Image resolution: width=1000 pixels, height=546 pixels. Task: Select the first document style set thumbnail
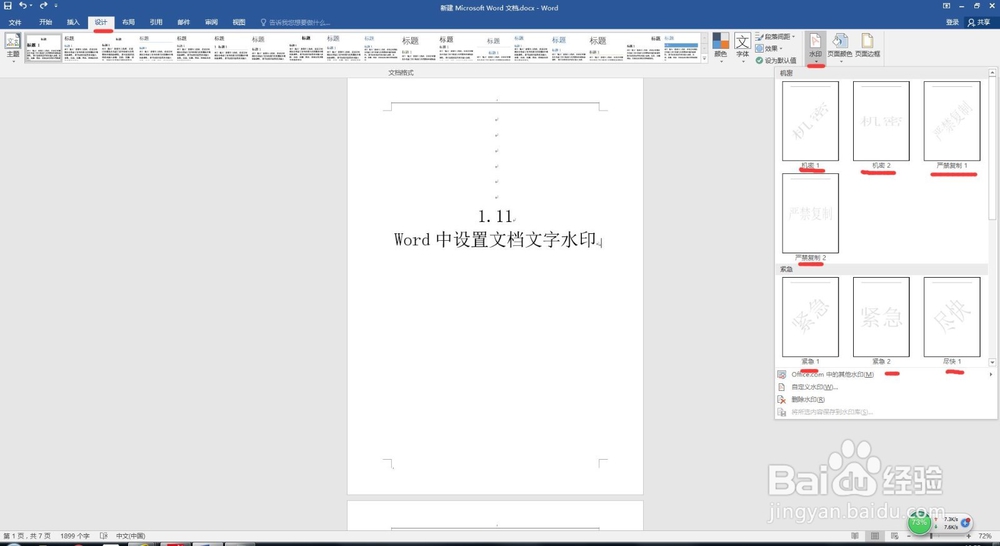tap(43, 48)
